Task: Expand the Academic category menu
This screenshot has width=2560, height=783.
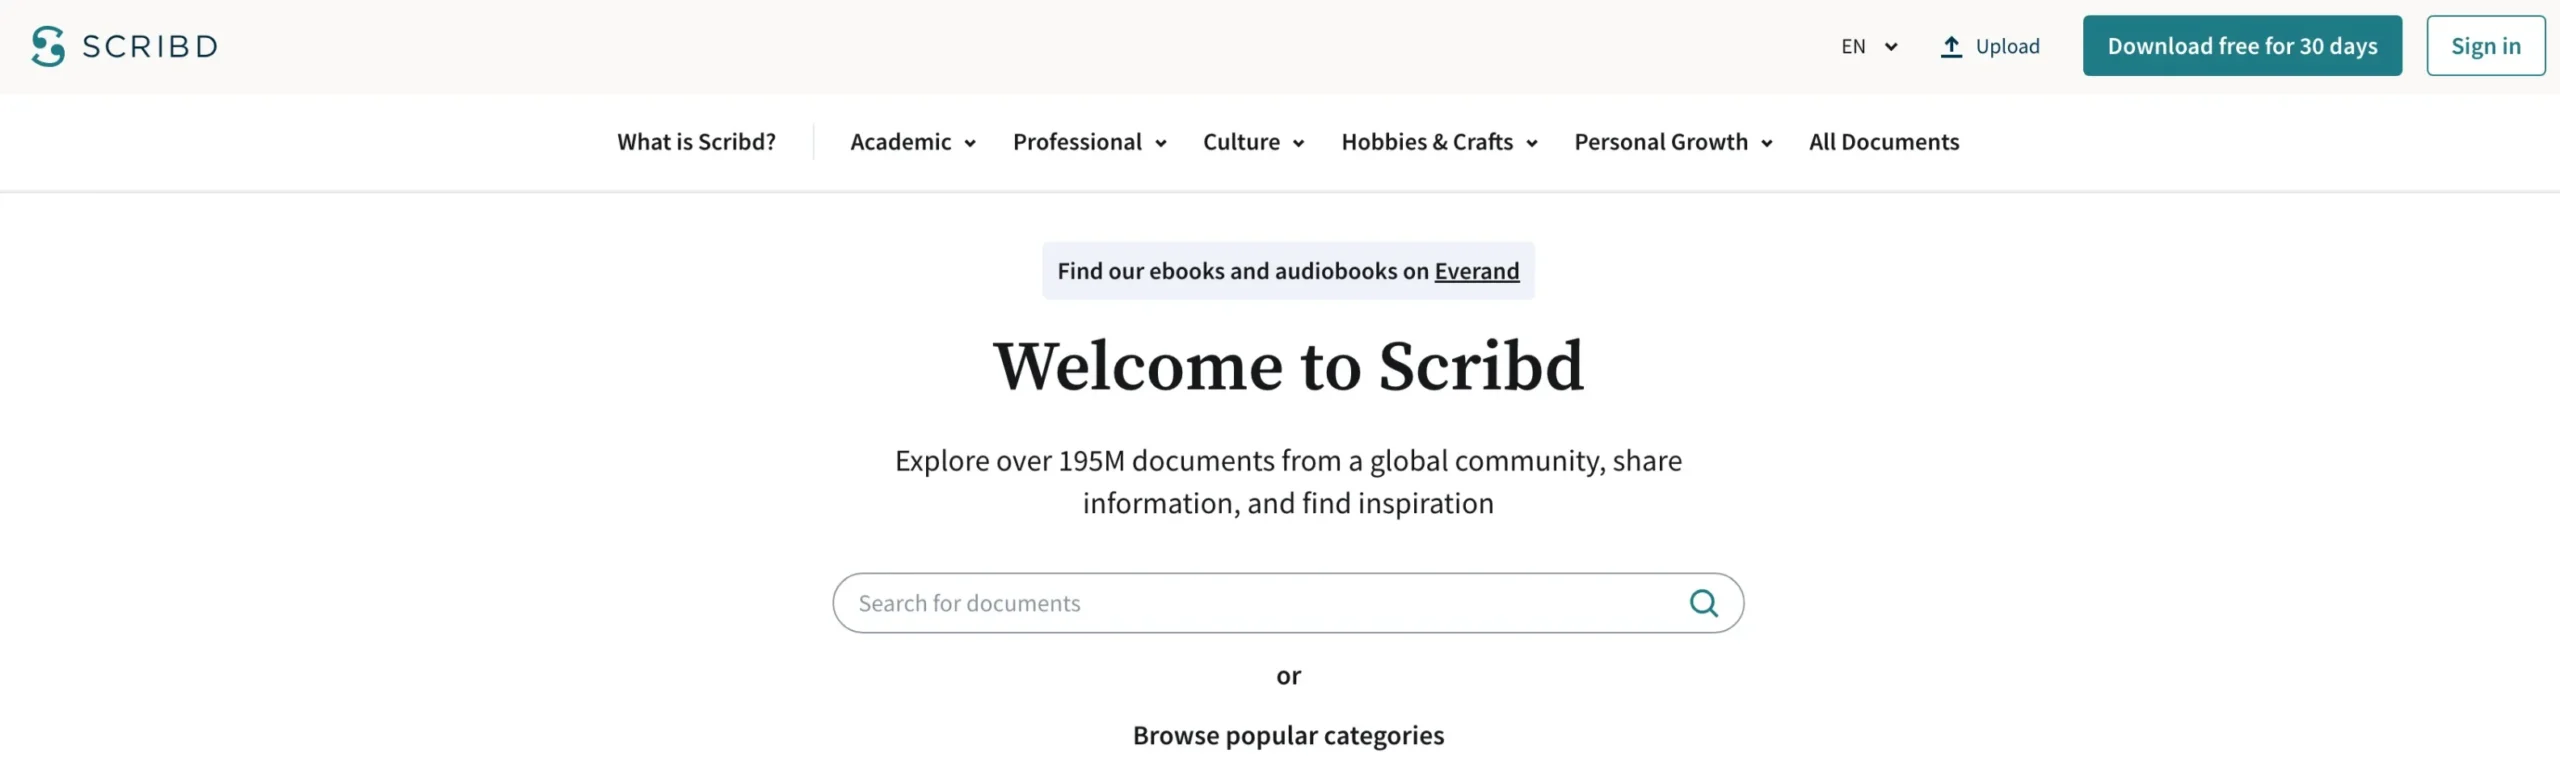Action: [x=901, y=142]
